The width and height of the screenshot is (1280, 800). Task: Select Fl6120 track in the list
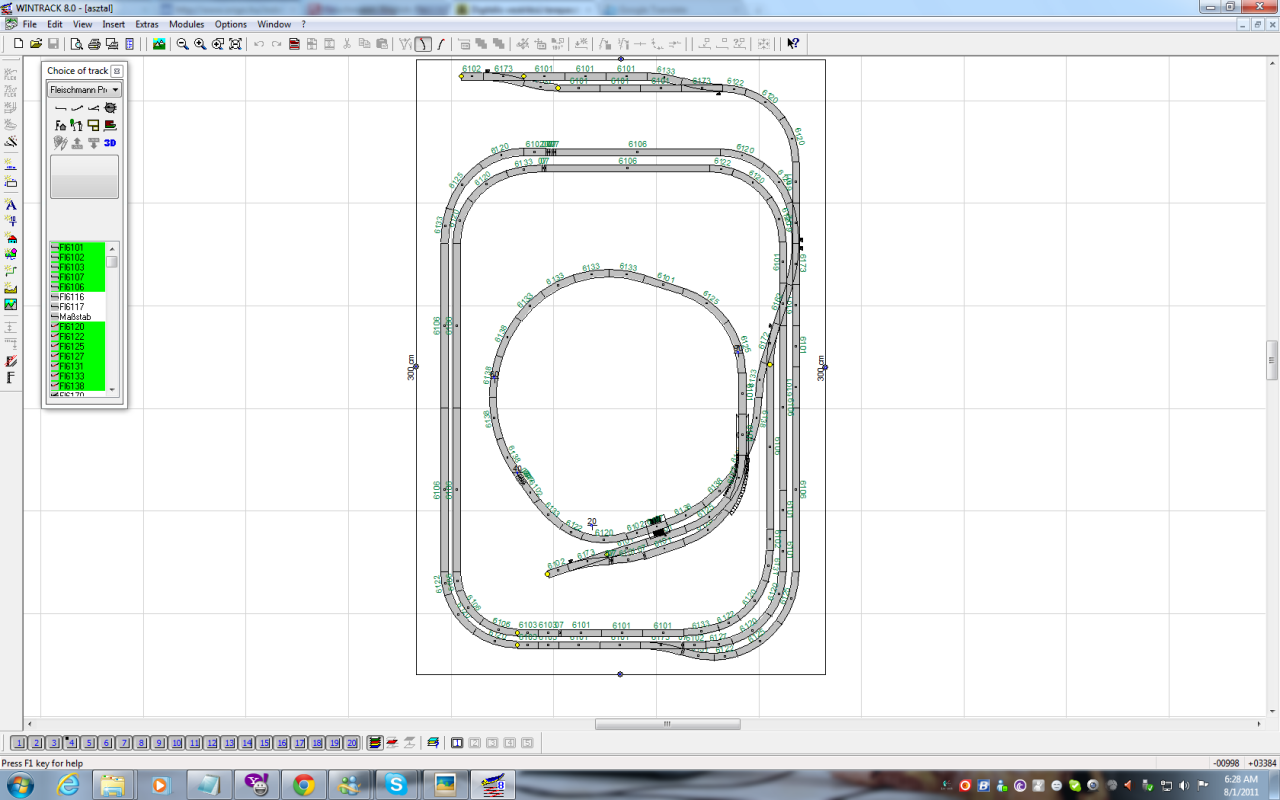[72, 327]
